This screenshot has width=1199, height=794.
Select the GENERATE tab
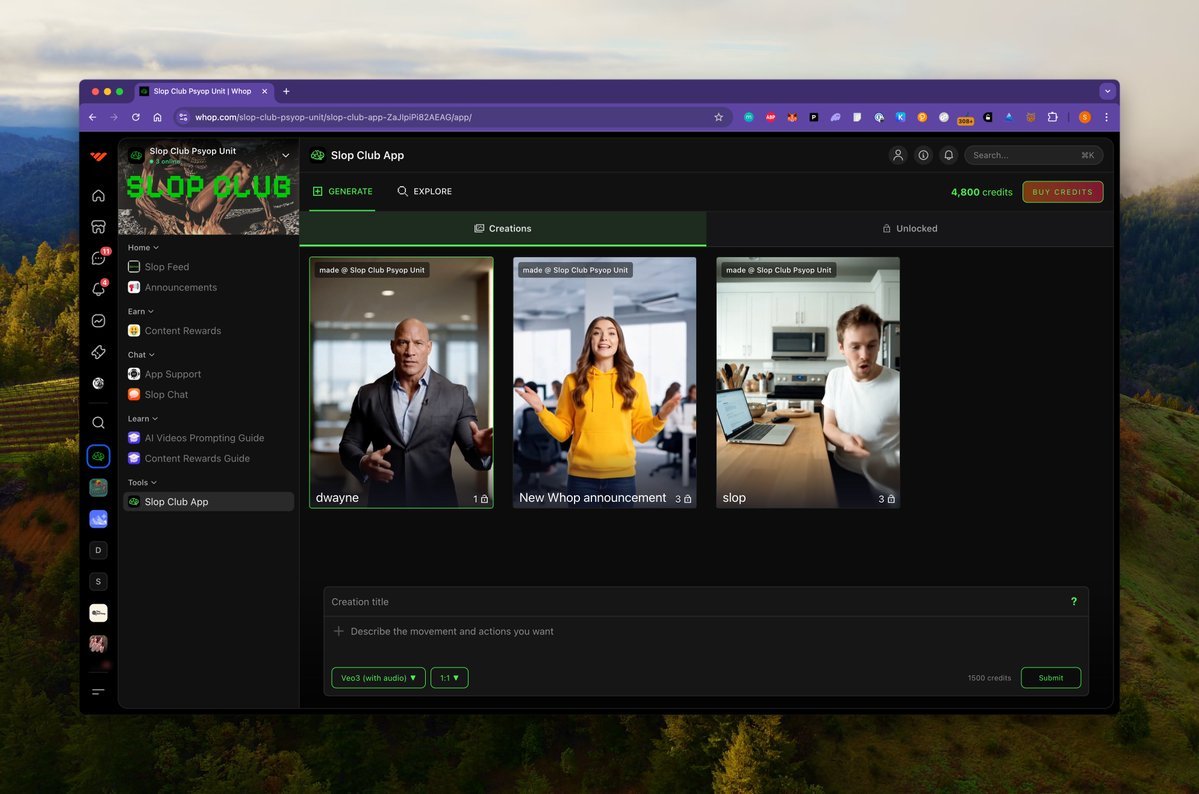343,191
